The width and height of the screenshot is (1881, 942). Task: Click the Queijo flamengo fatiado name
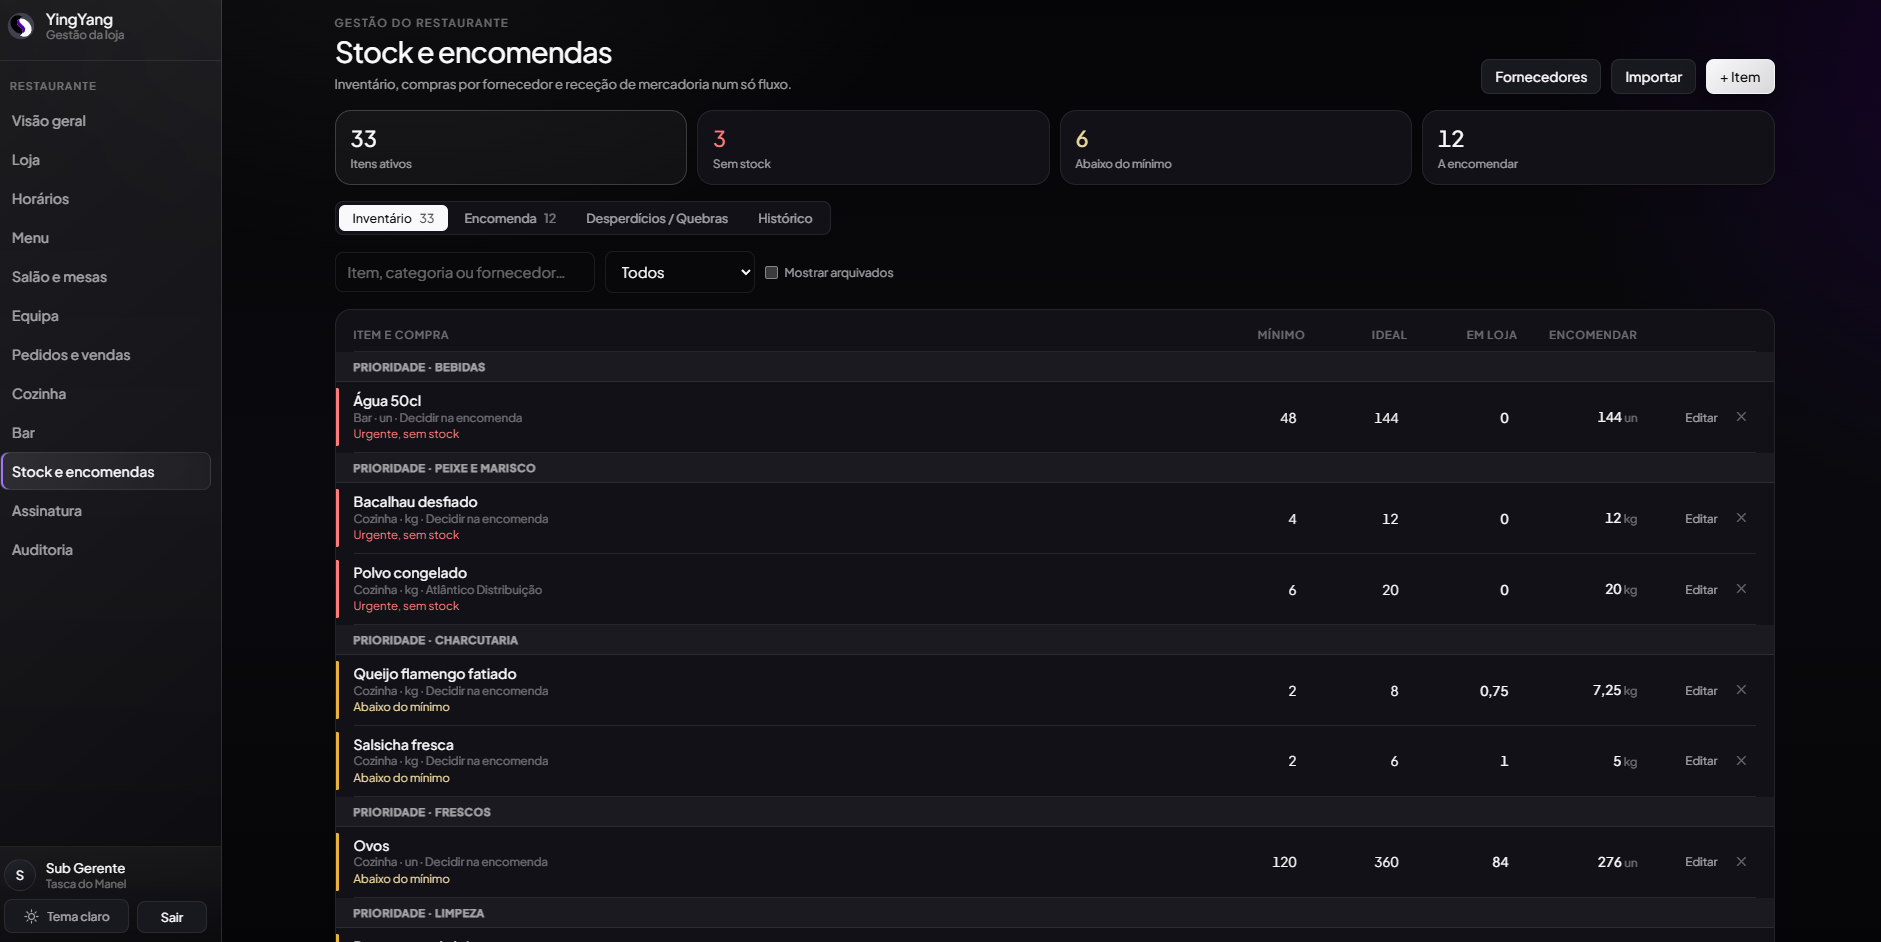435,674
